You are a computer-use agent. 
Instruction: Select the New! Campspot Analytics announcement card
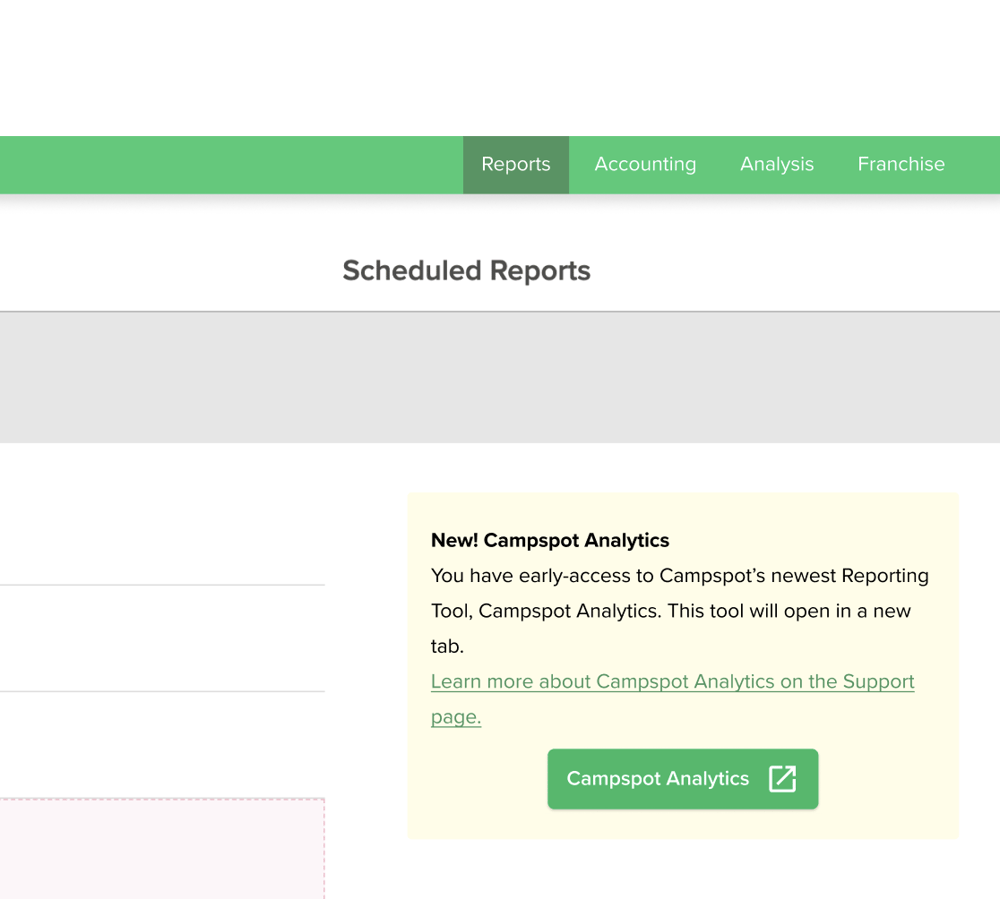click(x=683, y=665)
